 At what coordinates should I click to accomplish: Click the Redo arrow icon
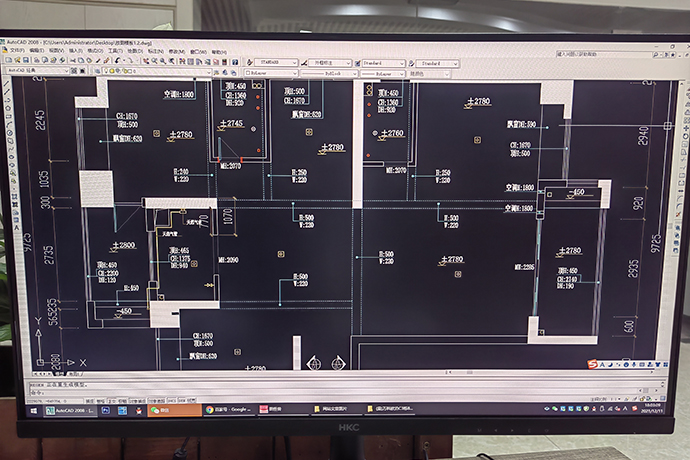[x=130, y=60]
